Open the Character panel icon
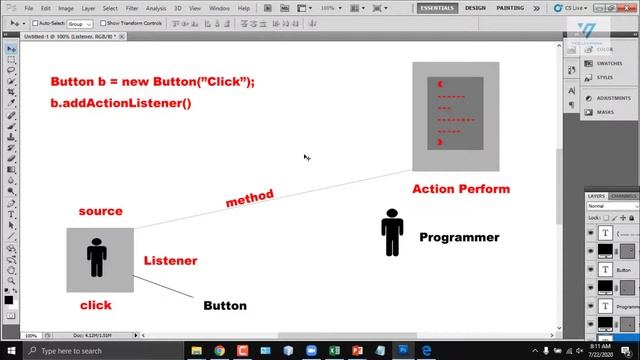Viewport: 640px width, 360px height. coord(571,91)
